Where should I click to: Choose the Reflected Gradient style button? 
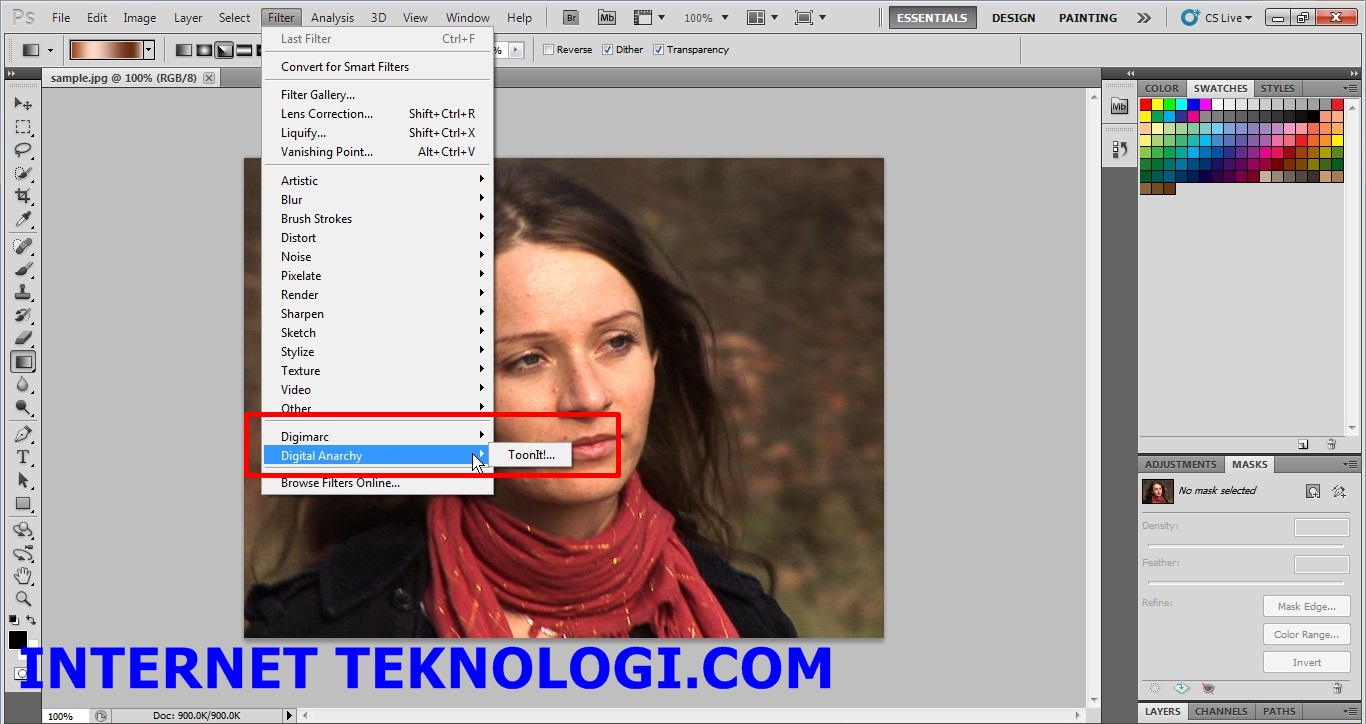243,50
